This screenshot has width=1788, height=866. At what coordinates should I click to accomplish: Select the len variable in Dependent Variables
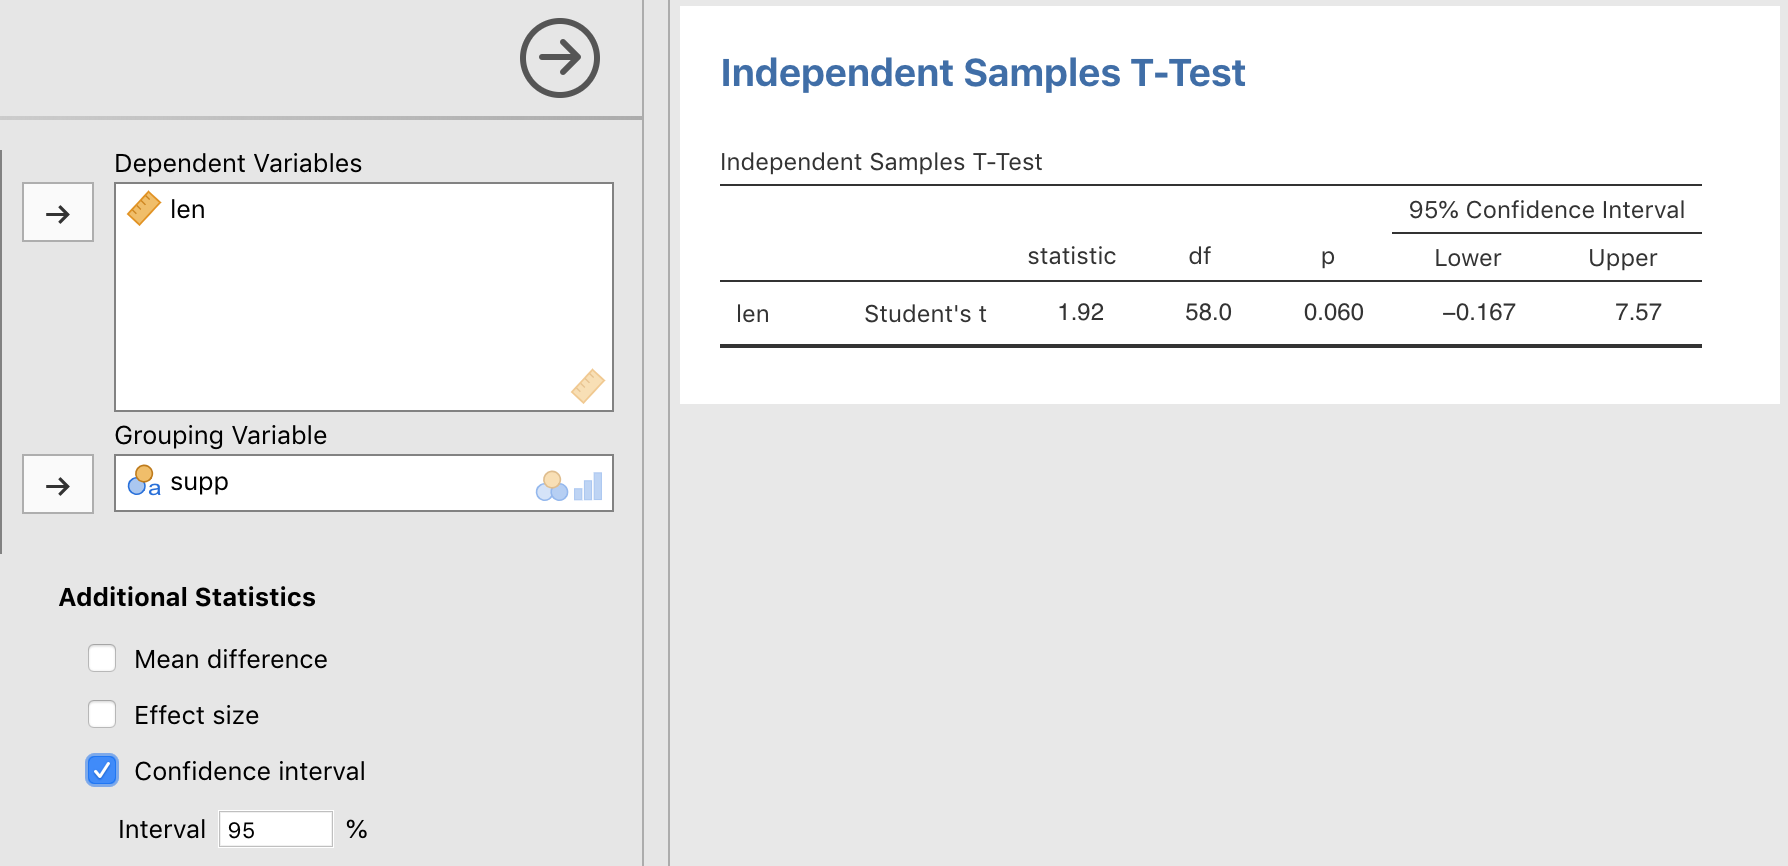click(188, 209)
